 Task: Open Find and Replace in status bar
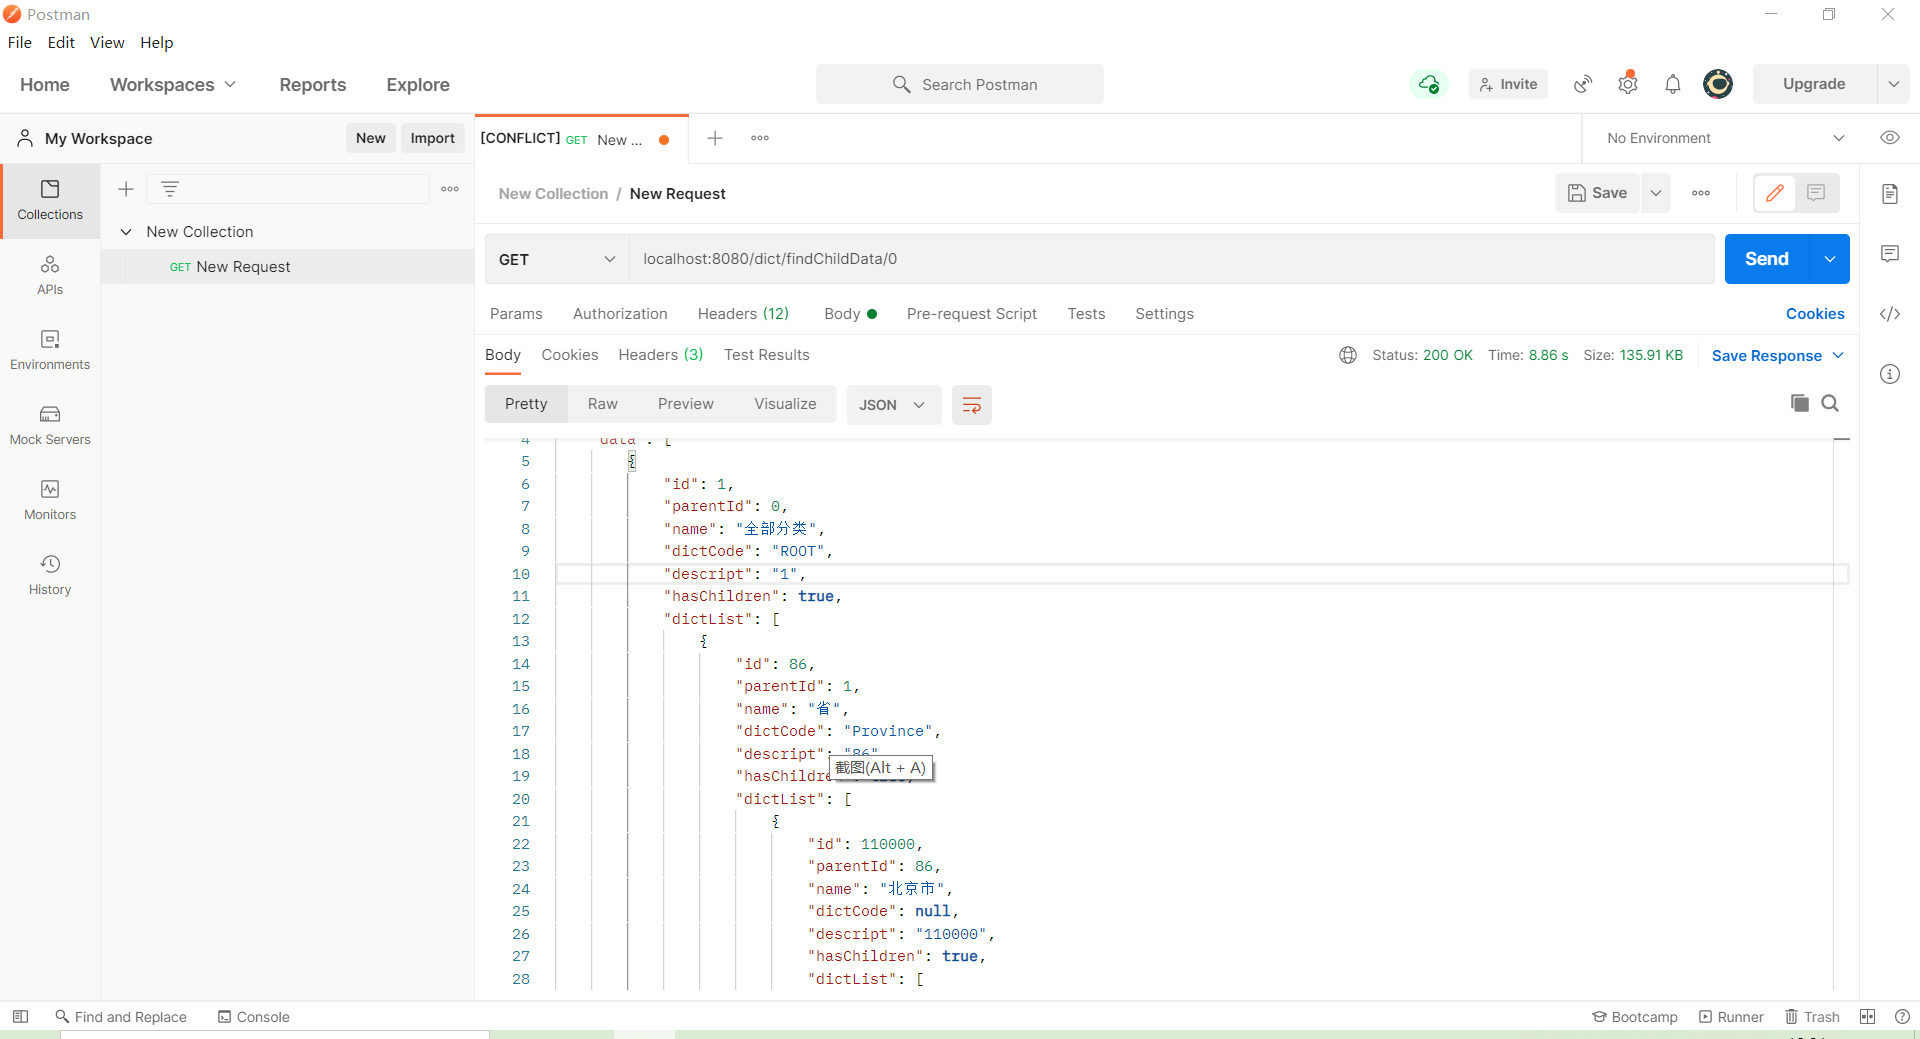pos(121,1016)
